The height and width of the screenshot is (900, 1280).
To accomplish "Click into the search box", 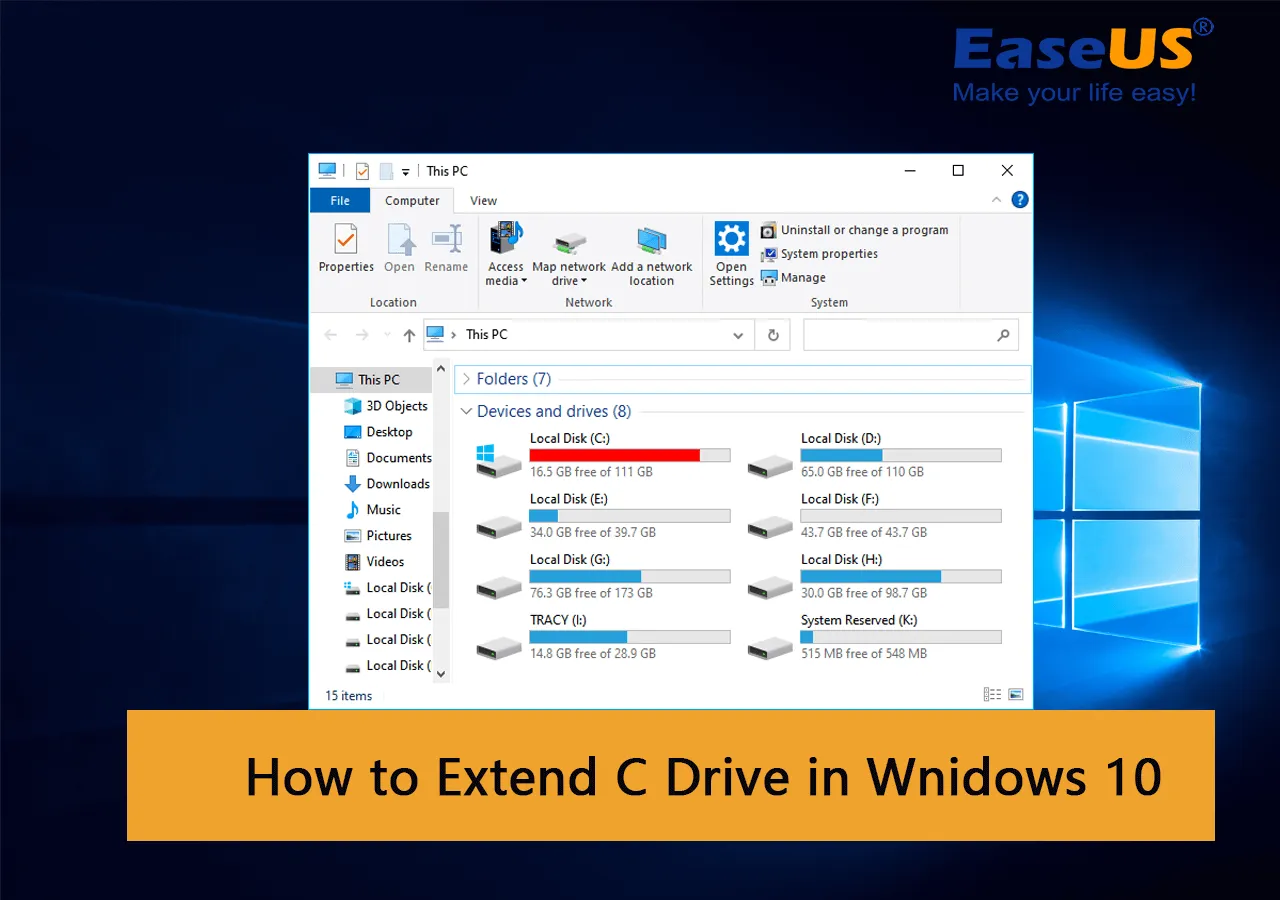I will tap(911, 335).
